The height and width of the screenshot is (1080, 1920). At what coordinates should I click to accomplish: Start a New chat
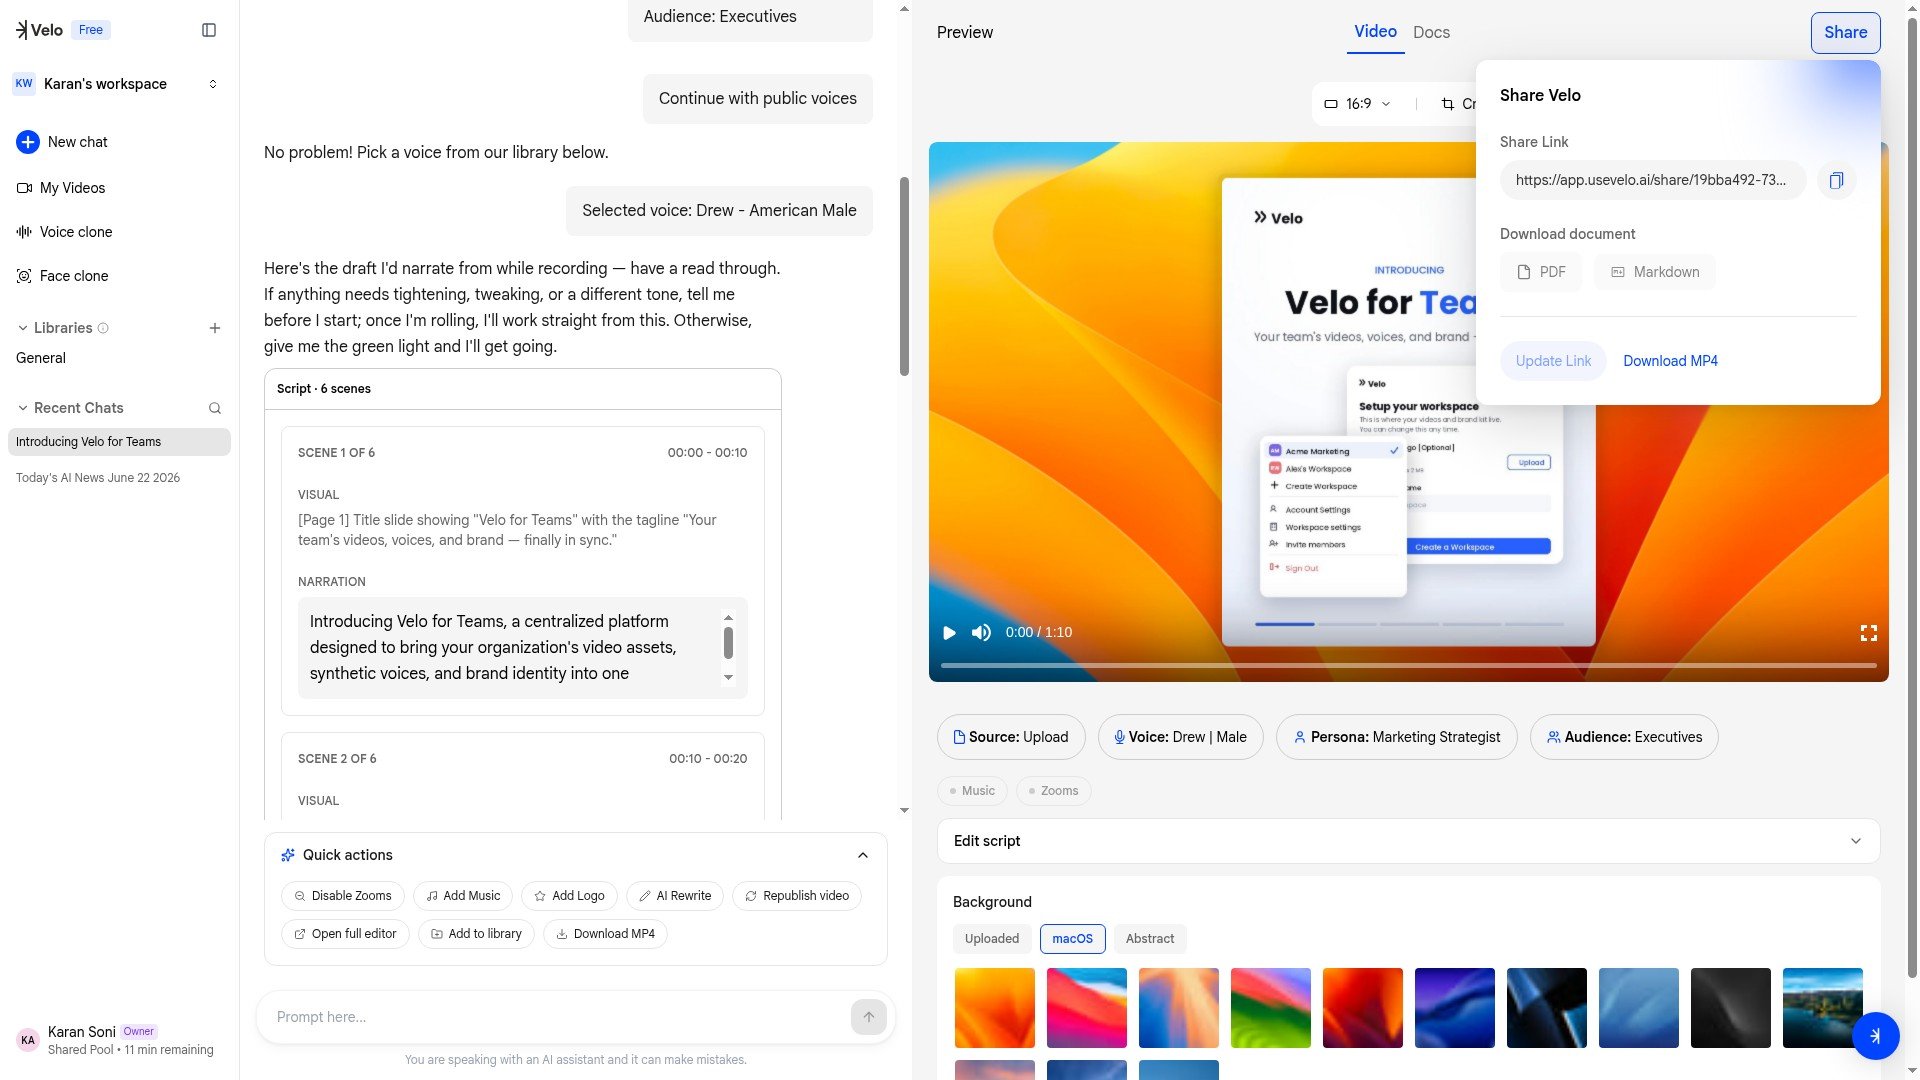(62, 142)
